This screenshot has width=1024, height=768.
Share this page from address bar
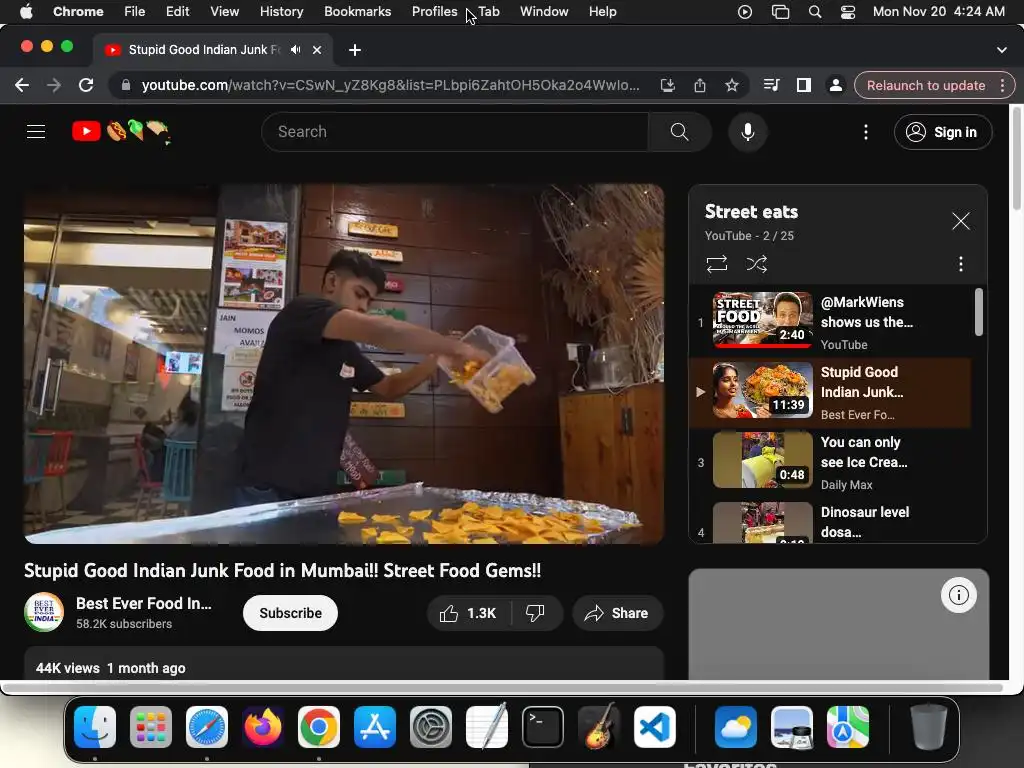699,86
